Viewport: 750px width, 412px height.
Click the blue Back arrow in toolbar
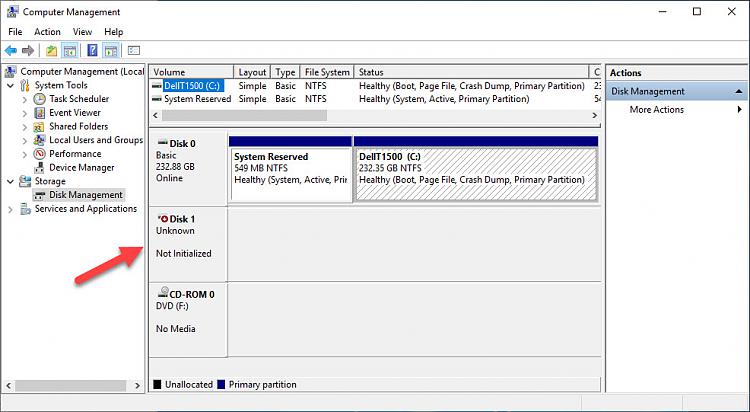coord(11,50)
